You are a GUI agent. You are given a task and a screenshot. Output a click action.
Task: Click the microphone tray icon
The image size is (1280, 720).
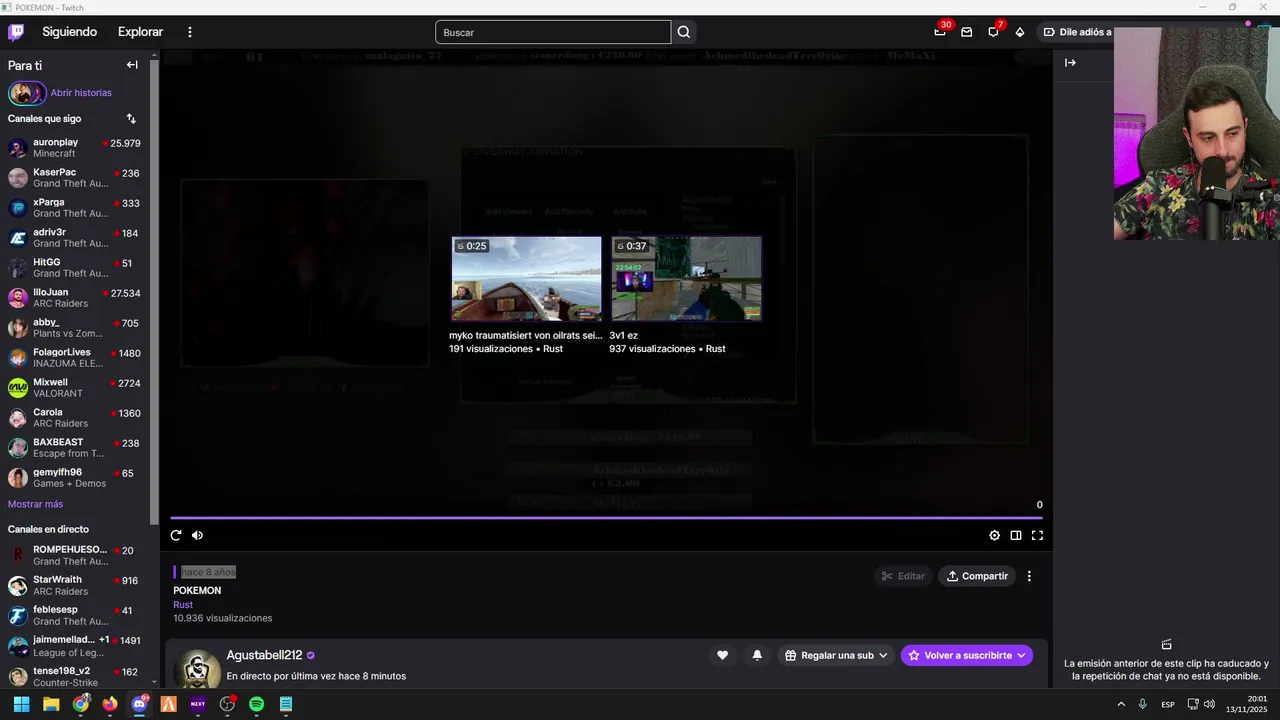tap(1142, 704)
